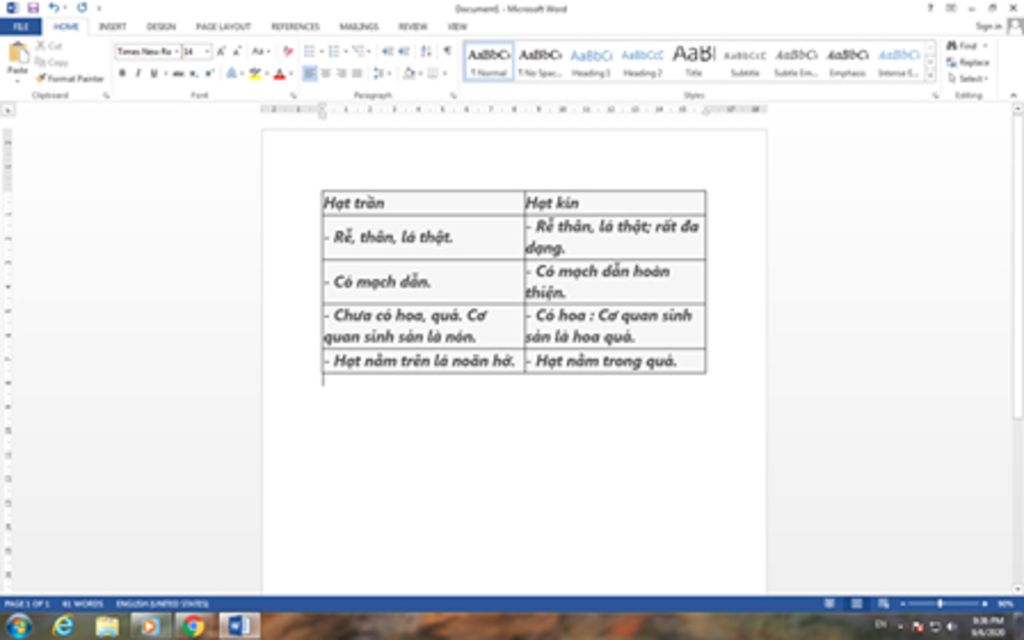Toggle underline formatting
This screenshot has width=1024, height=640.
pos(152,74)
